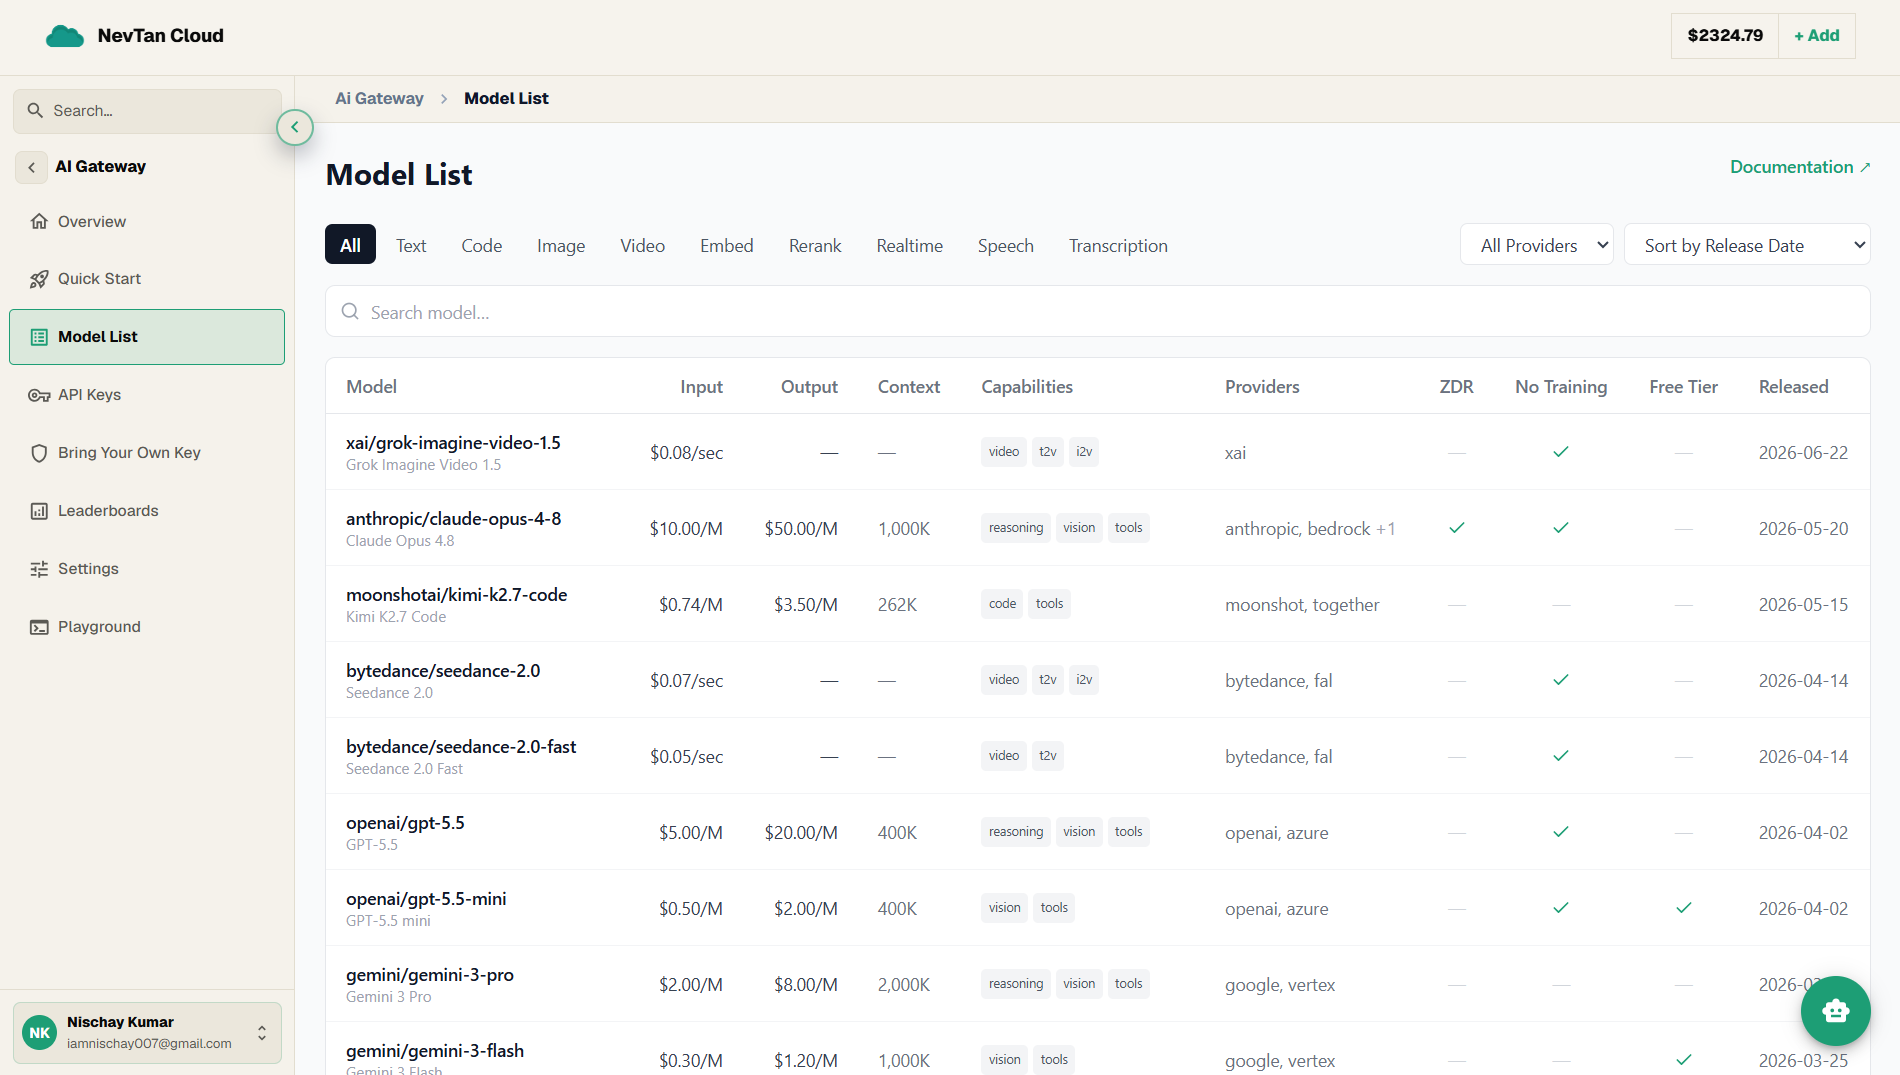Open moonshotai/kimi-k2.7-code model link
The width and height of the screenshot is (1900, 1075).
(x=456, y=594)
